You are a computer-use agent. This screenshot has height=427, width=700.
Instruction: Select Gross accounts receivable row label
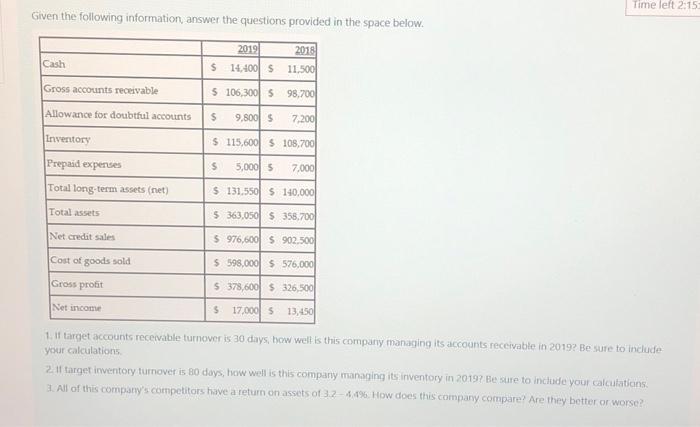pos(101,90)
